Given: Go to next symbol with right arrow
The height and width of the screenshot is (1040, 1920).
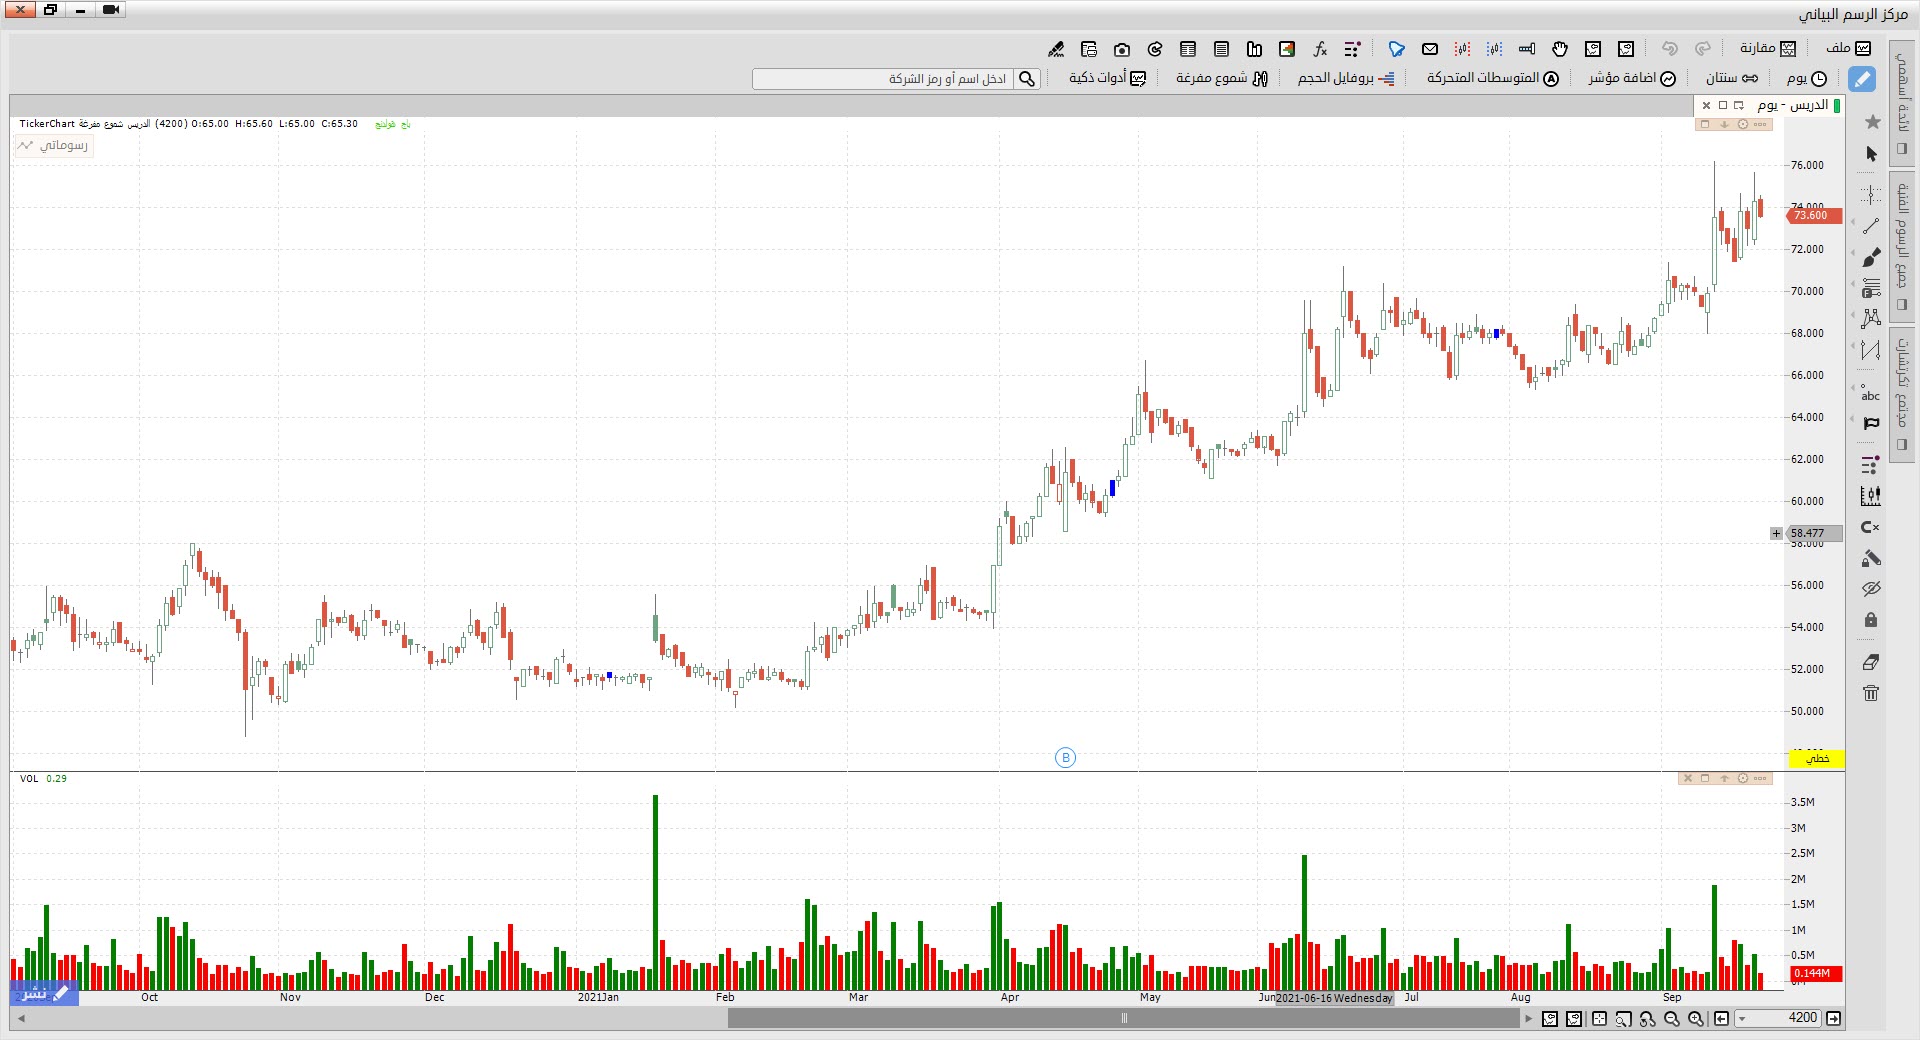Looking at the screenshot, I should [1833, 1019].
